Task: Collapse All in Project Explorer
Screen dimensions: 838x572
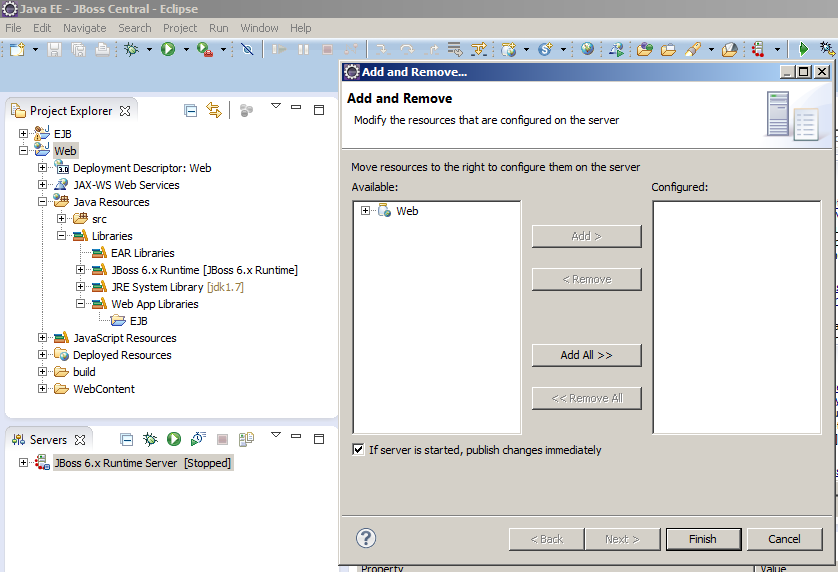Action: 190,111
